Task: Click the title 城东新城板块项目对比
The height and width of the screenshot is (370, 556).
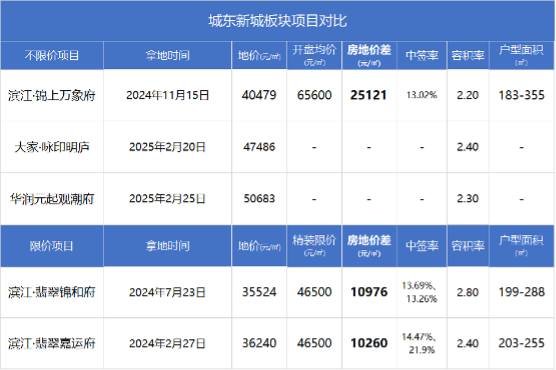Action: coord(277,21)
